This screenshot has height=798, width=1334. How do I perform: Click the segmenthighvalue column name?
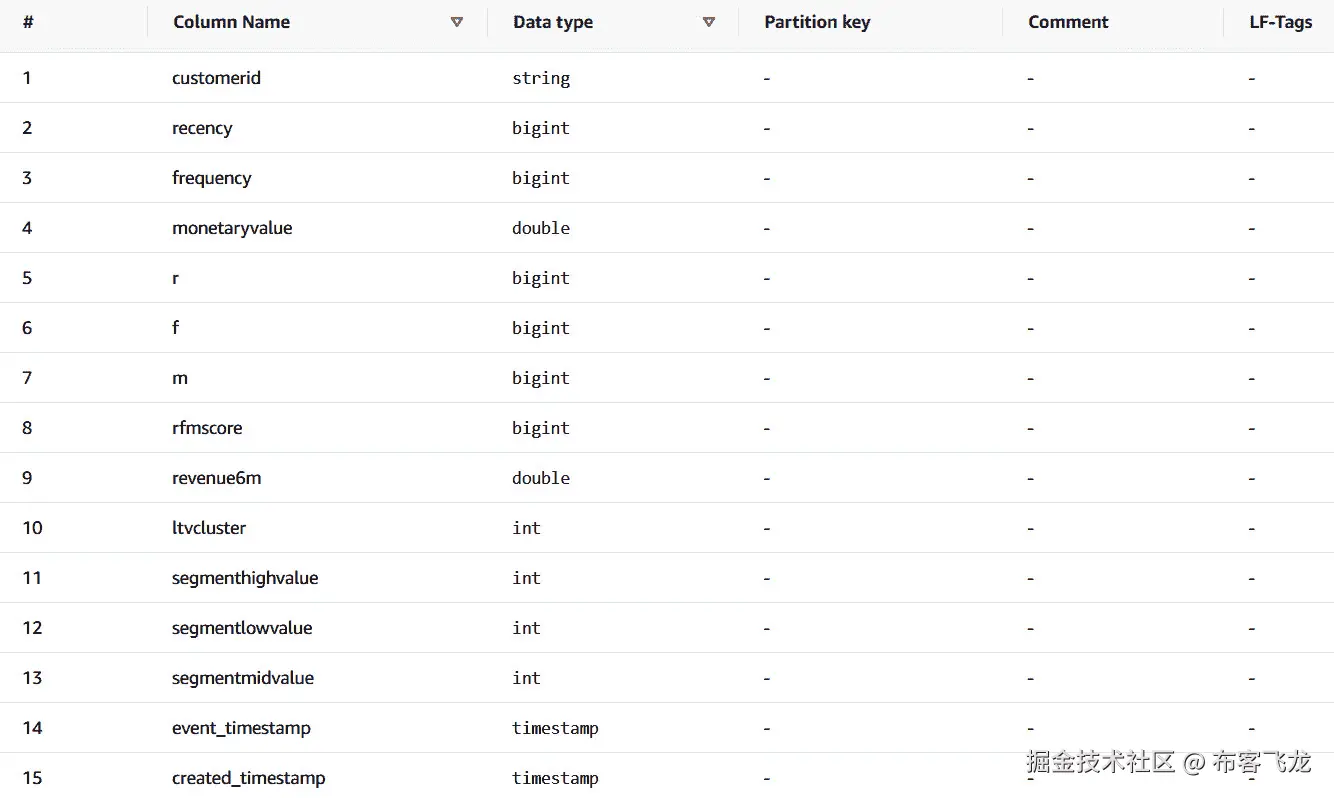(x=245, y=578)
